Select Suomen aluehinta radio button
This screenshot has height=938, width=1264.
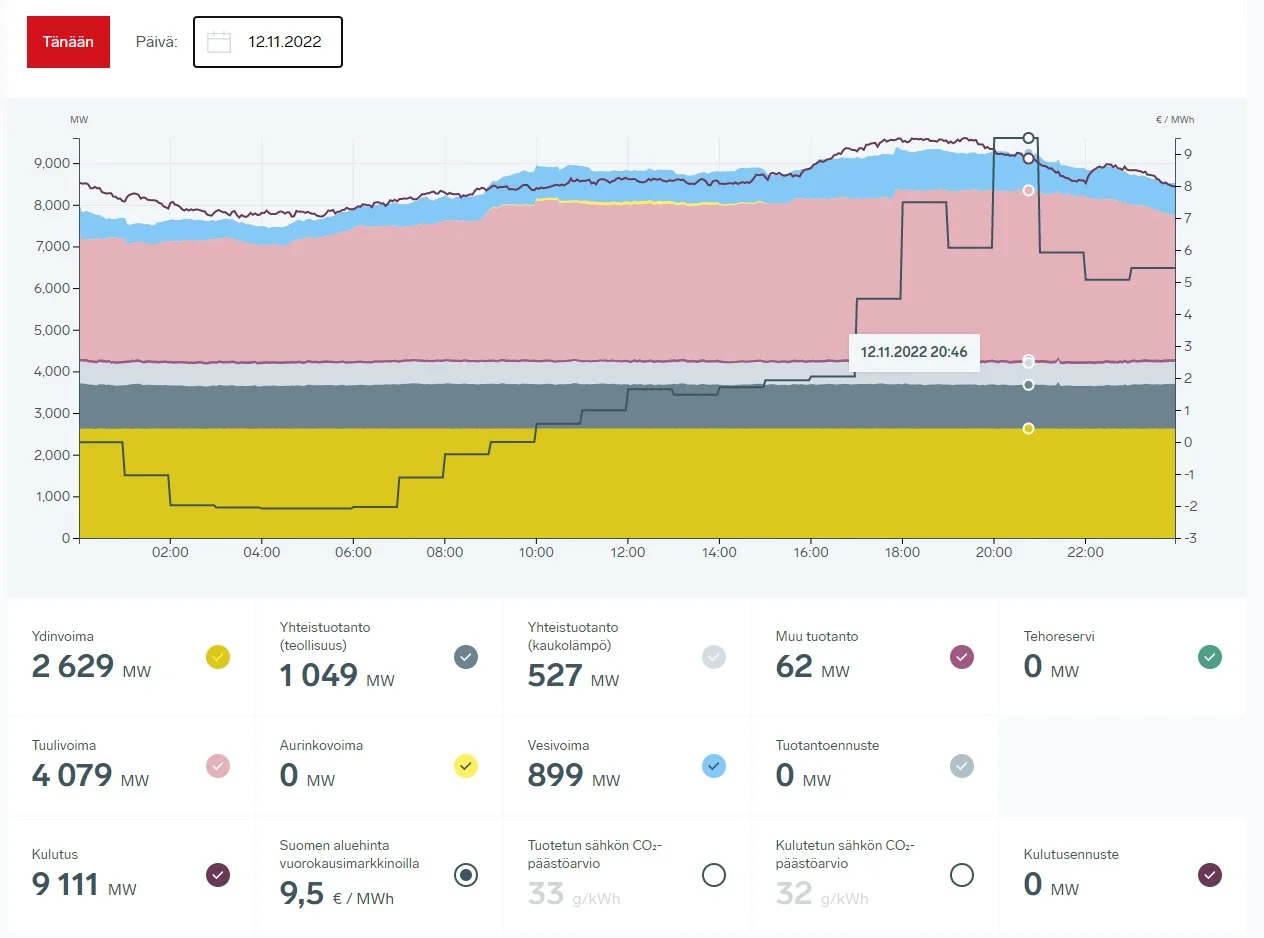point(466,875)
